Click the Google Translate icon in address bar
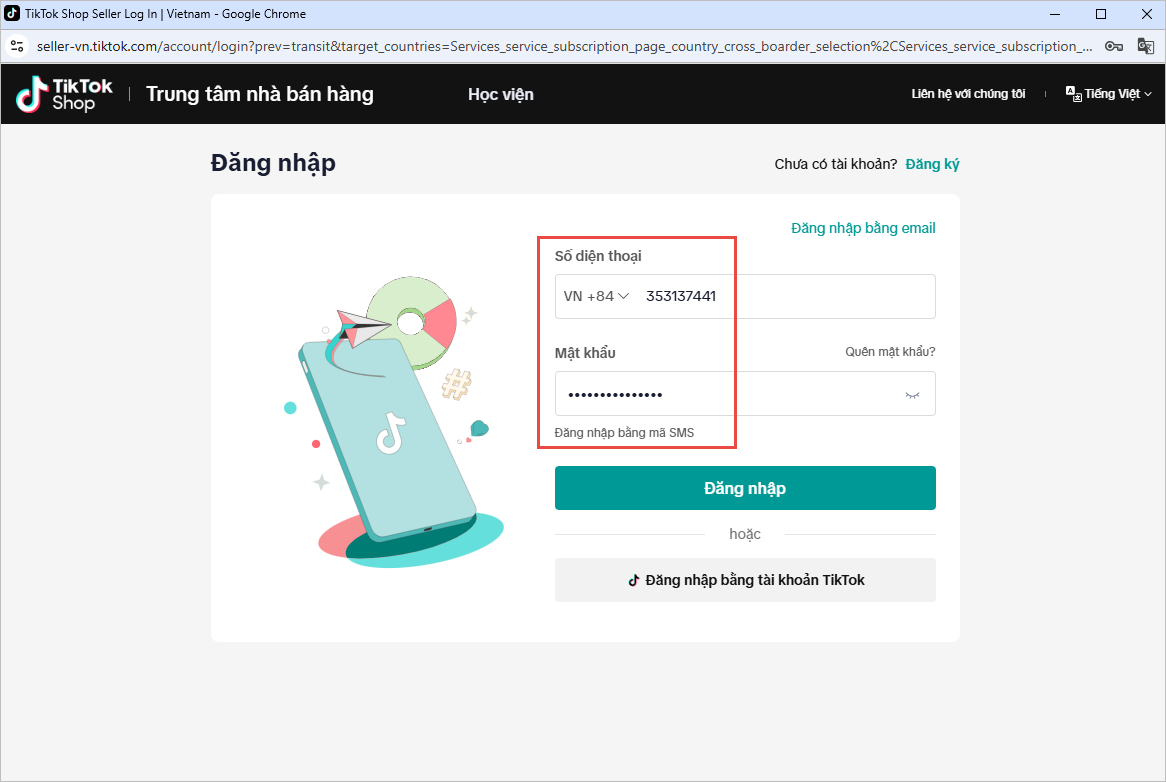The width and height of the screenshot is (1166, 782). coord(1145,46)
